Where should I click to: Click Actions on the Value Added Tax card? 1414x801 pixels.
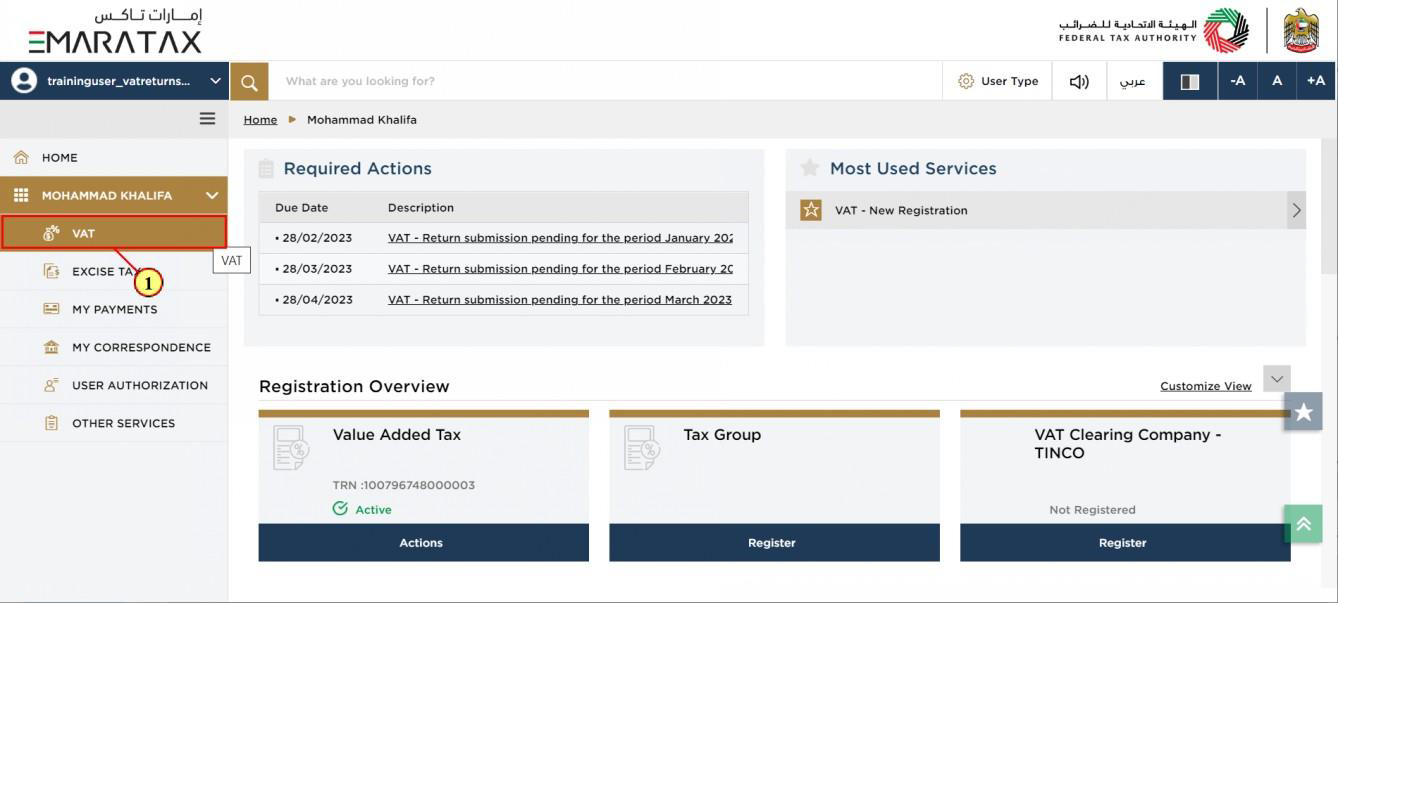[x=424, y=542]
